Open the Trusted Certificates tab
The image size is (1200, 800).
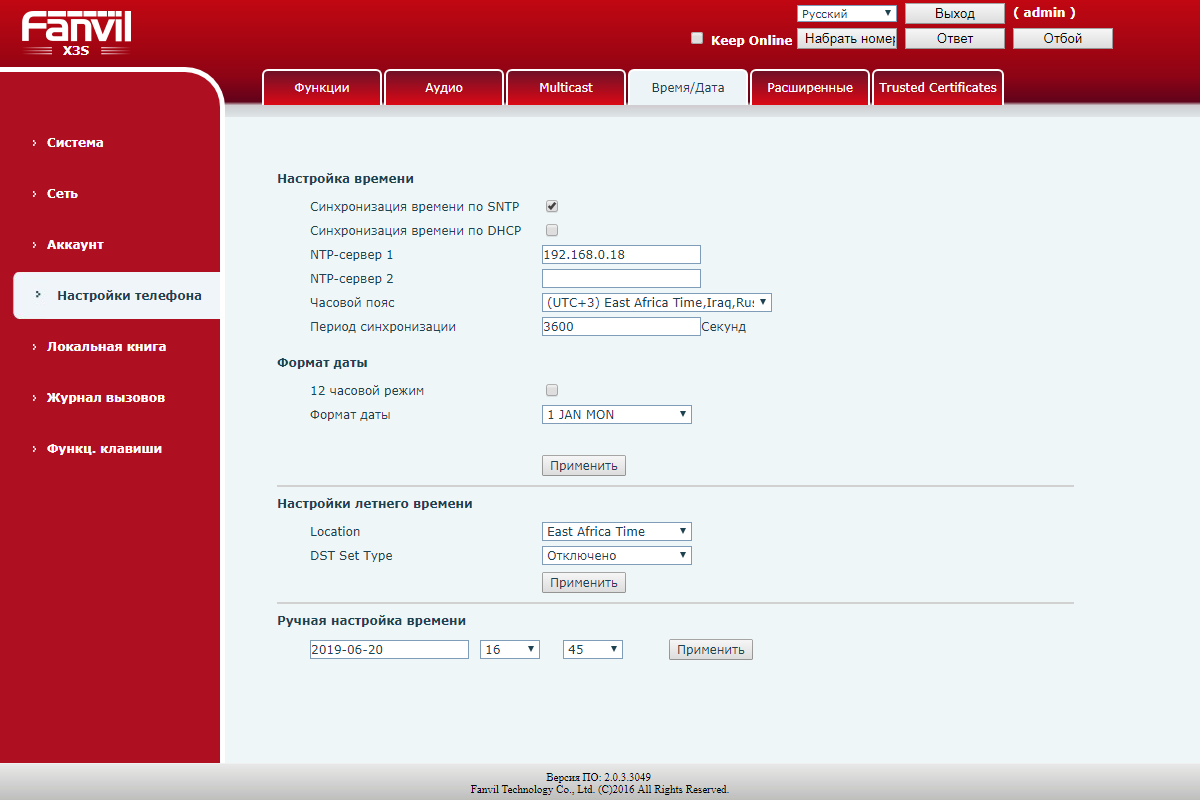(x=937, y=88)
